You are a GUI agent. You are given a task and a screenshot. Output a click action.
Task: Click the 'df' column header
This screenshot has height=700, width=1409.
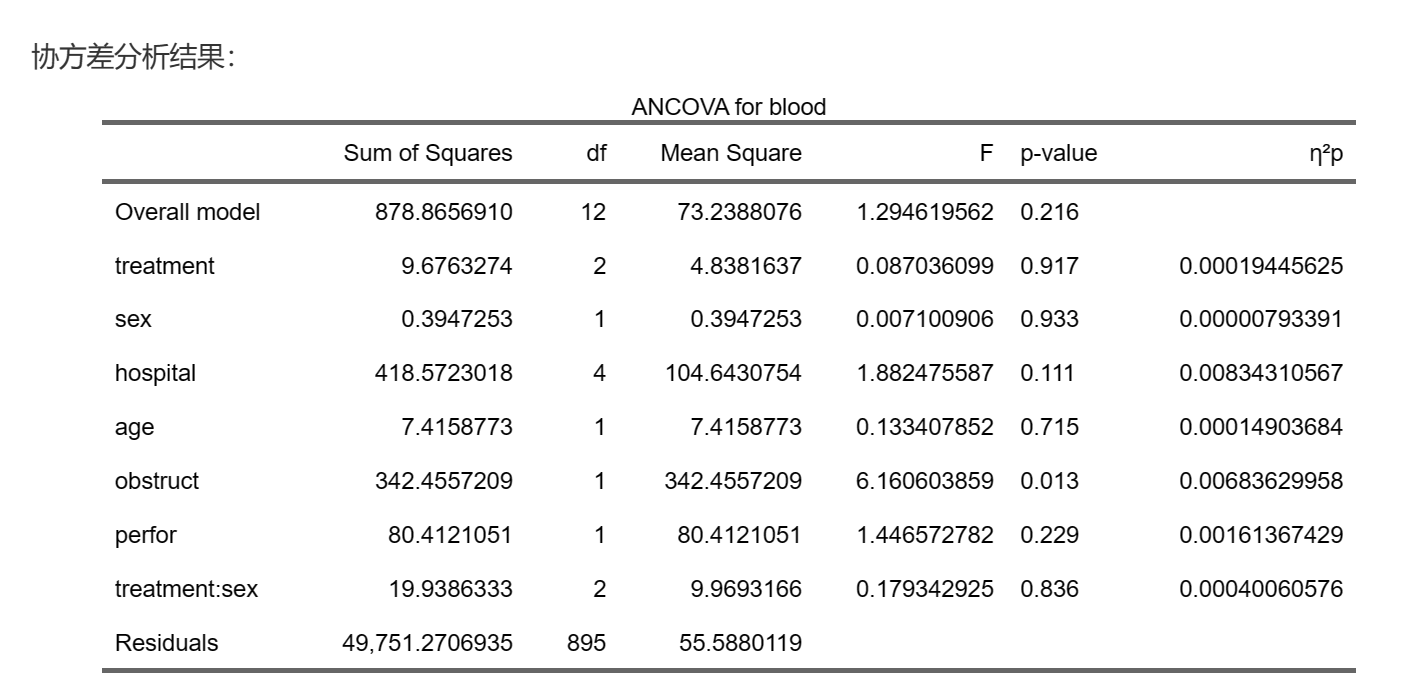coord(596,153)
